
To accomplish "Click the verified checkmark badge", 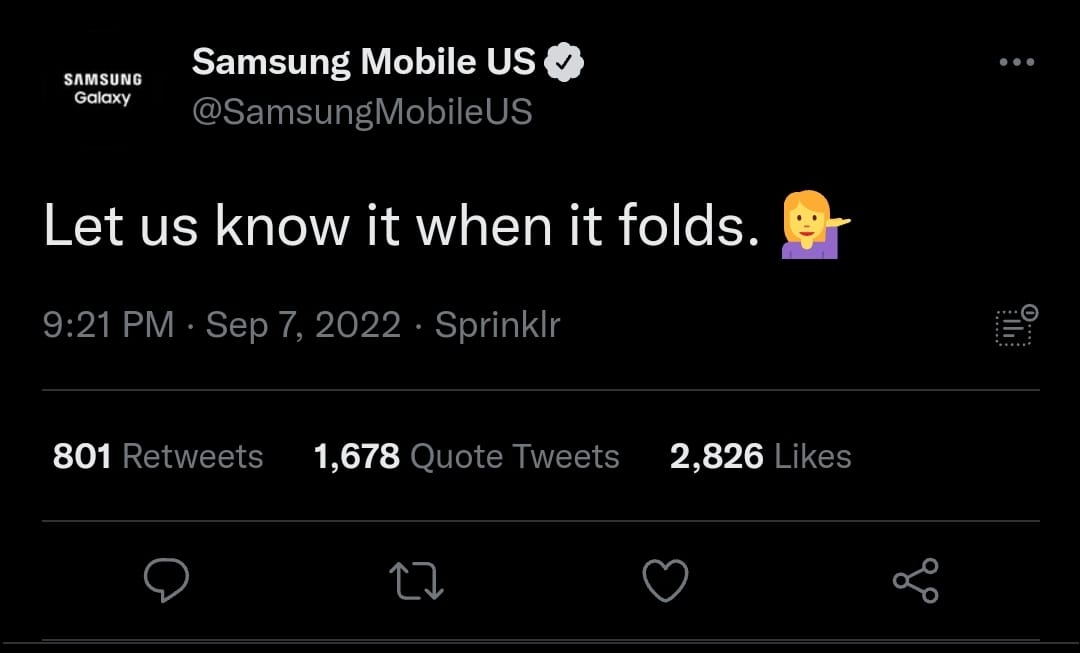I will tap(564, 63).
